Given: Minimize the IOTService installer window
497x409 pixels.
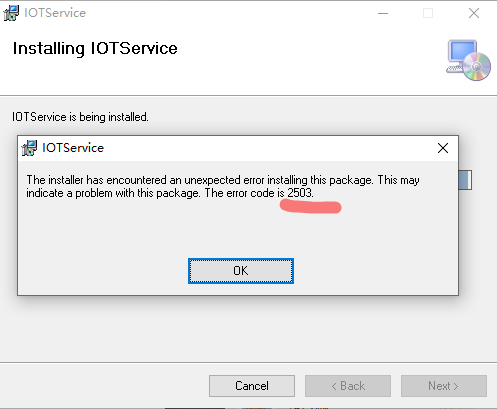Looking at the screenshot, I should click(383, 13).
